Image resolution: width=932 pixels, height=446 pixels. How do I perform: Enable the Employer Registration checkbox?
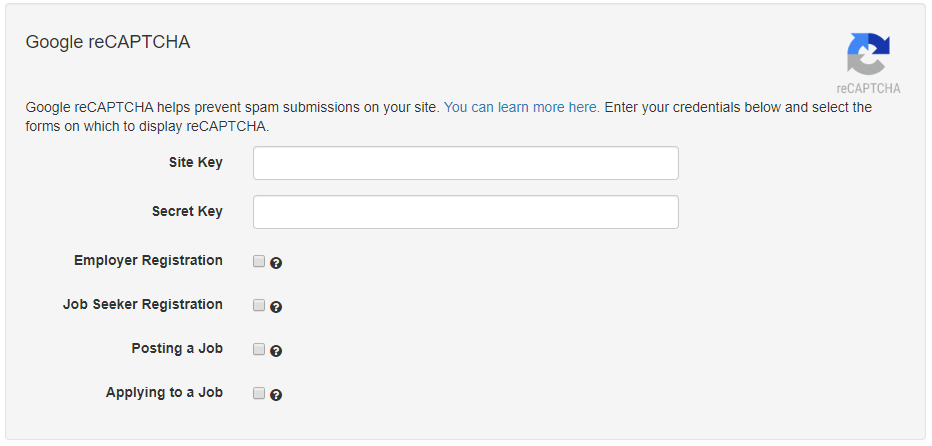[259, 261]
